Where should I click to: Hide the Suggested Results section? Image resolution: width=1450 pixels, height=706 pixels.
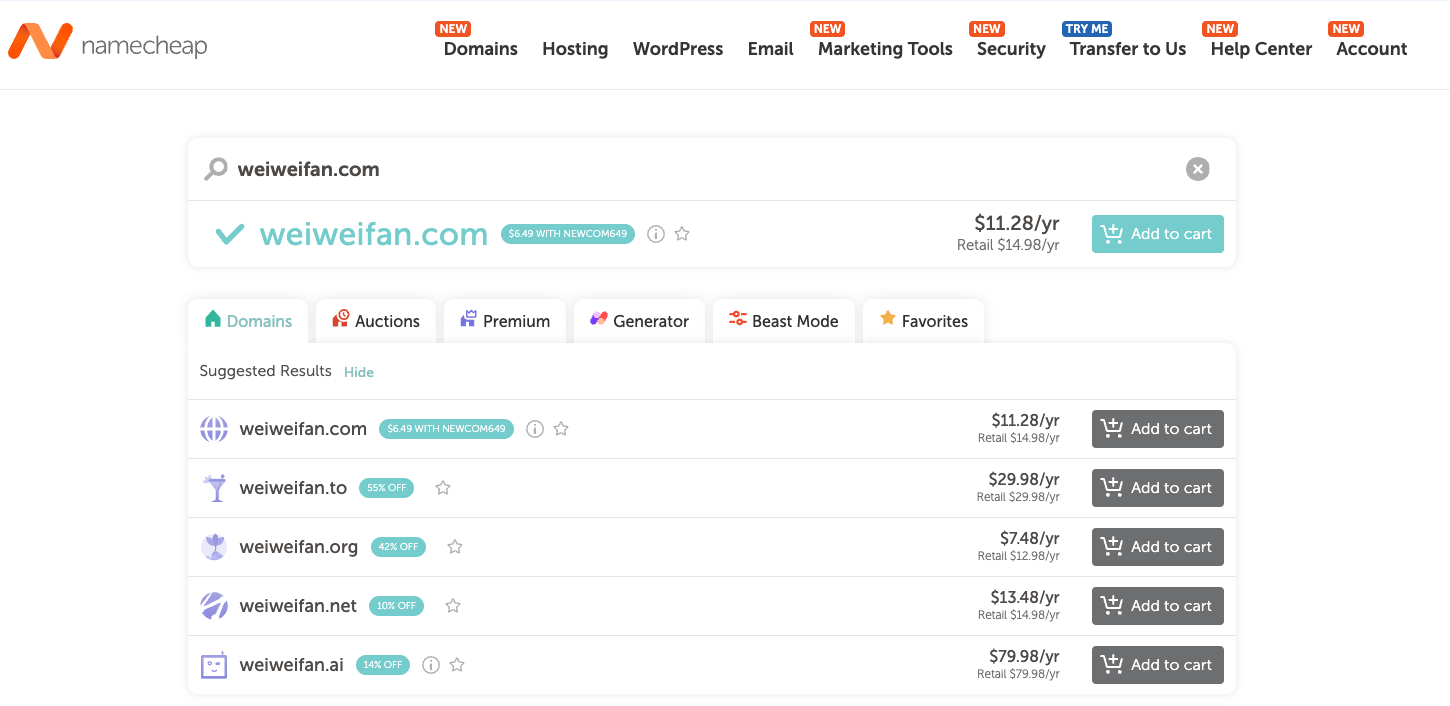tap(358, 372)
